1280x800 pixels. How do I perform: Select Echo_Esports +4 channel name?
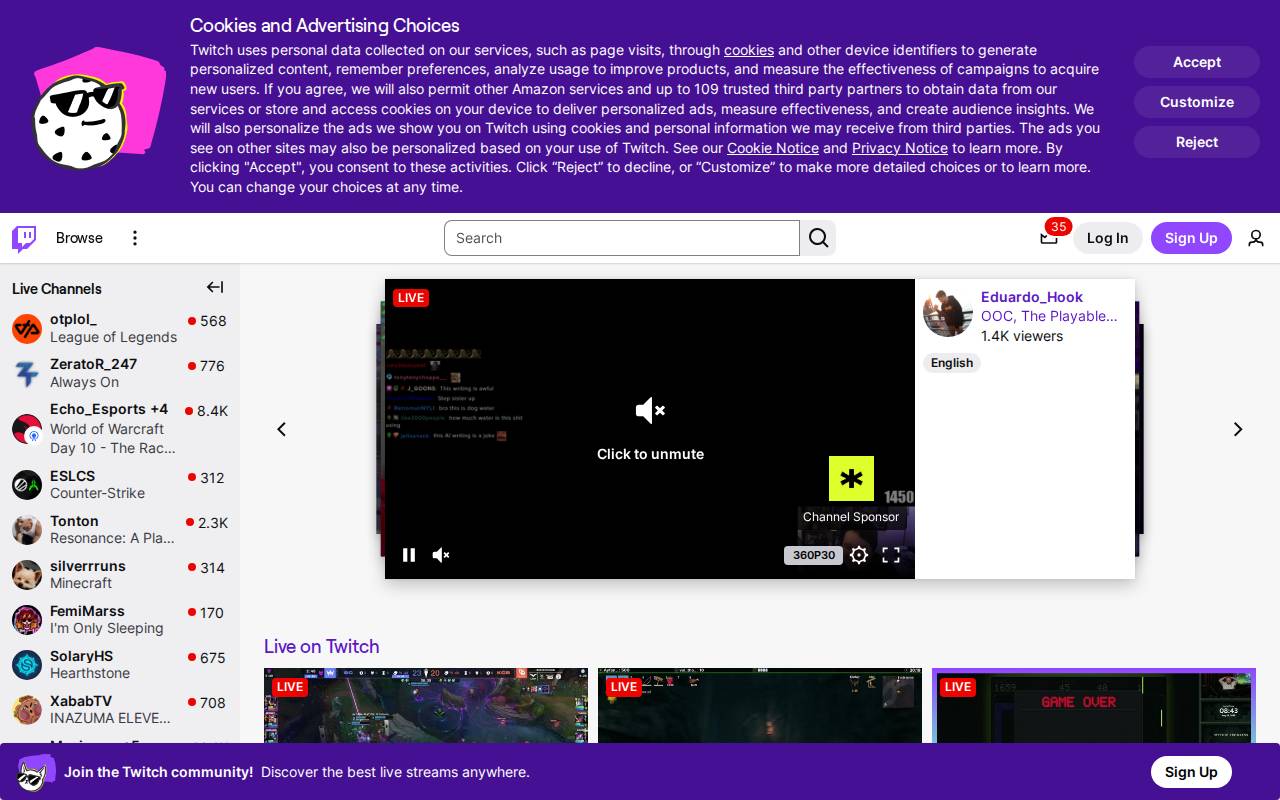point(109,409)
